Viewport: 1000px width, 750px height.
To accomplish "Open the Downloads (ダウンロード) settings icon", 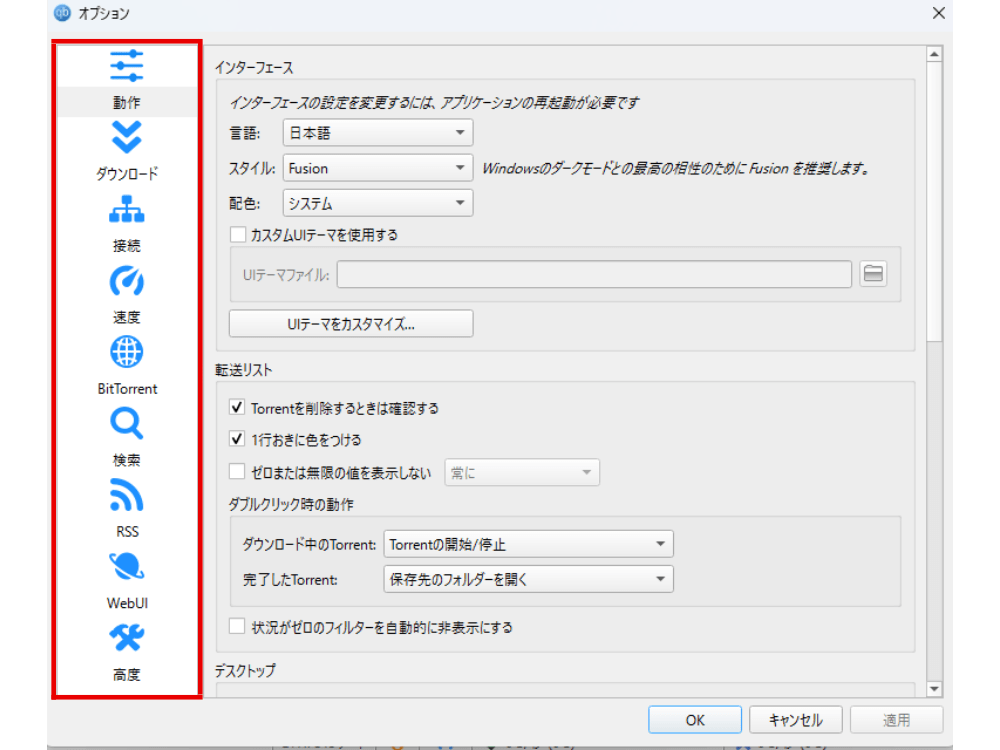I will point(127,137).
